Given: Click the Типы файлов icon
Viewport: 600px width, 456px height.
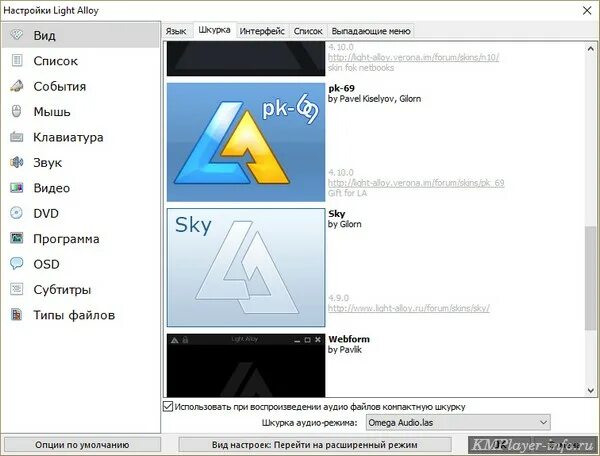Looking at the screenshot, I should (16, 314).
